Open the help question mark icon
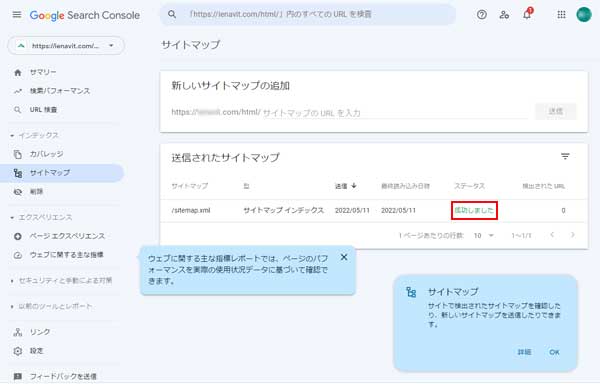This screenshot has height=384, width=600. [482, 15]
